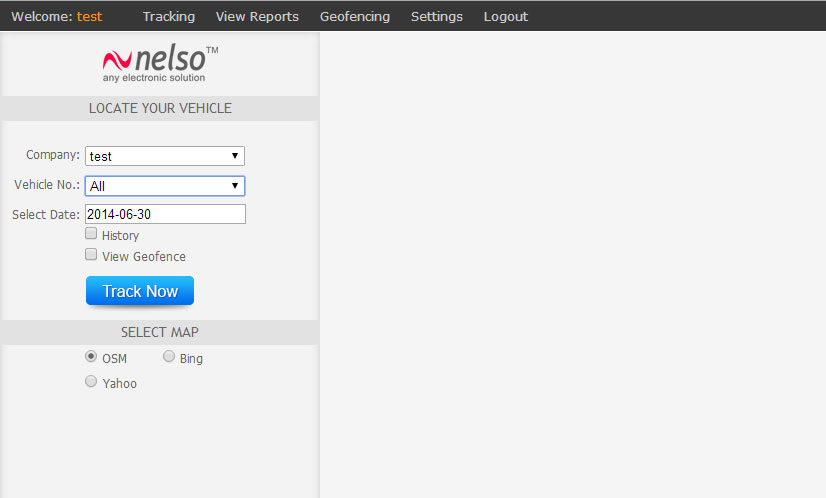Click the 'Select Date:' label text
Screen dimensions: 826x498
pos(45,215)
